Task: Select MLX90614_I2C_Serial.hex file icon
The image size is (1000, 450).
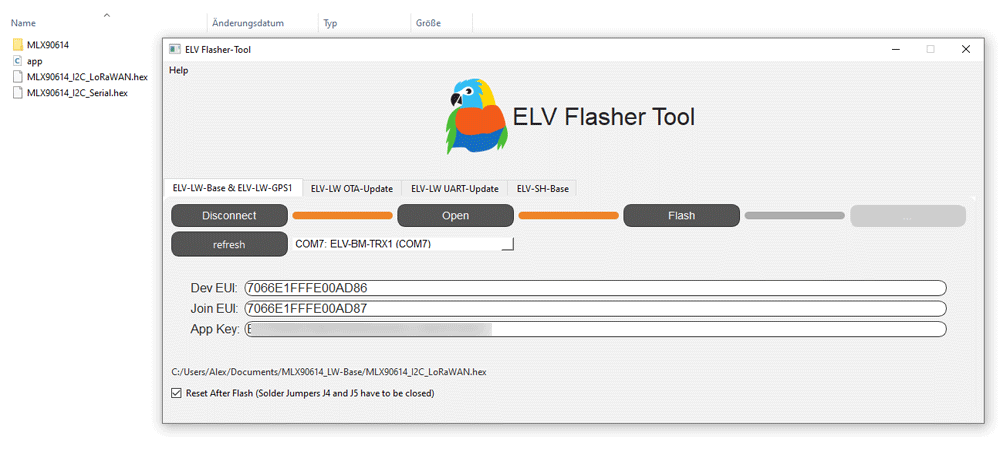Action: coord(18,93)
